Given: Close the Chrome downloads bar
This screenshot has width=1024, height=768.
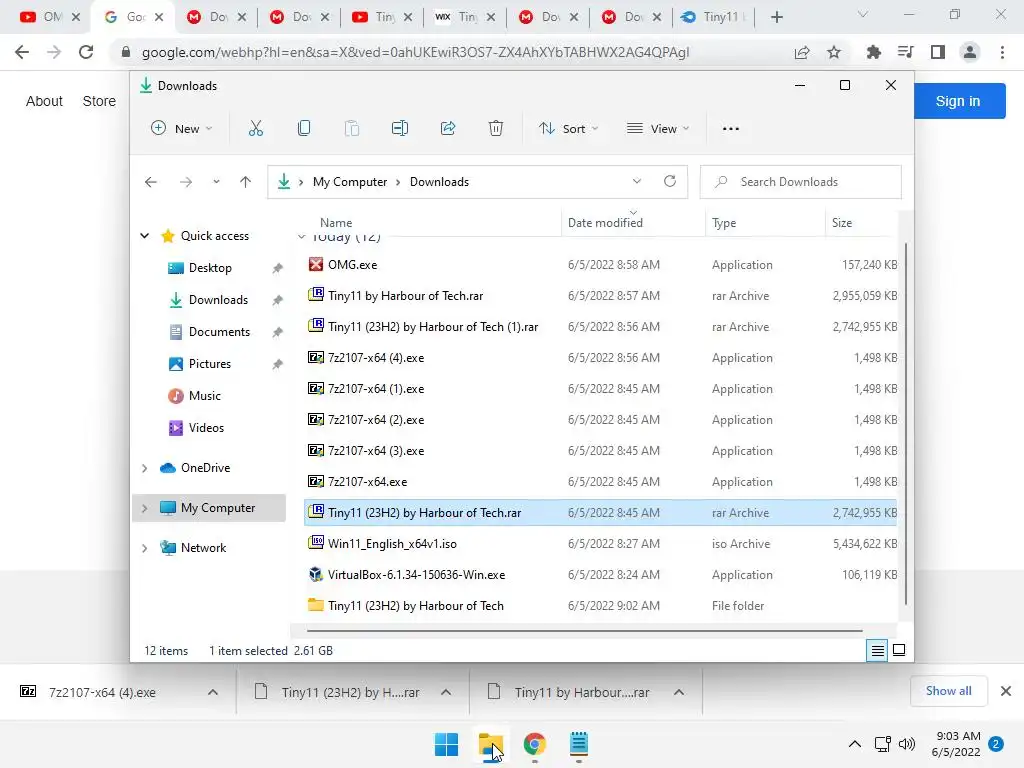Looking at the screenshot, I should (1006, 691).
